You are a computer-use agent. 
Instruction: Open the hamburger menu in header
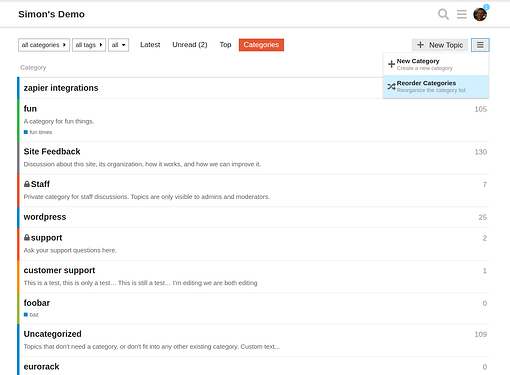point(462,14)
